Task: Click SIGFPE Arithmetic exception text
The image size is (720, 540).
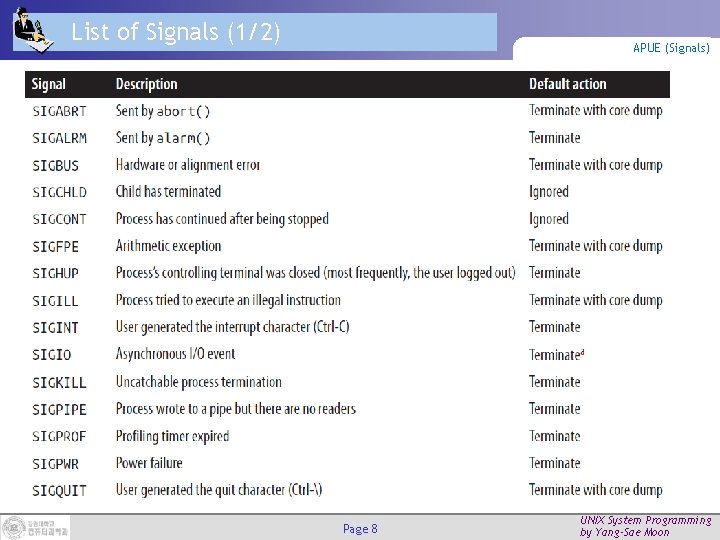Action: click(x=168, y=246)
